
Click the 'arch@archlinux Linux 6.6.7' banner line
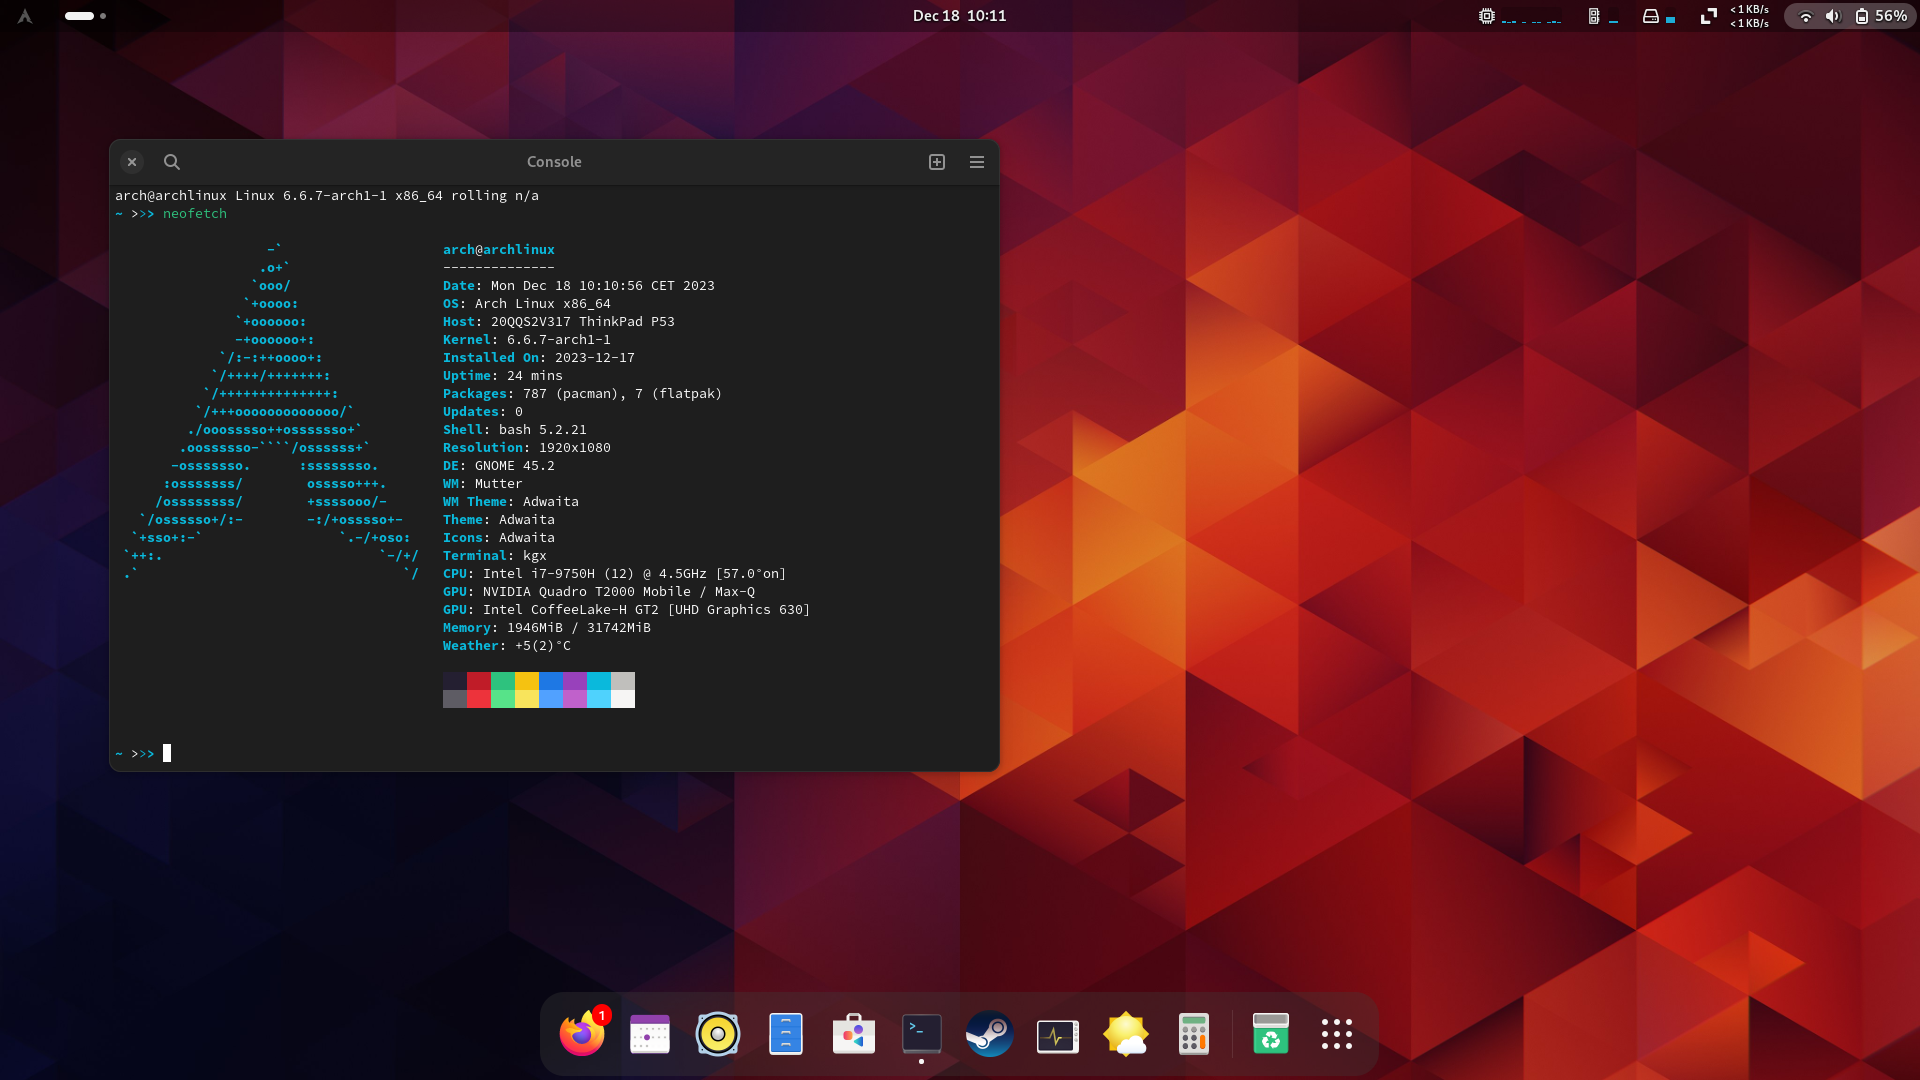tap(327, 196)
